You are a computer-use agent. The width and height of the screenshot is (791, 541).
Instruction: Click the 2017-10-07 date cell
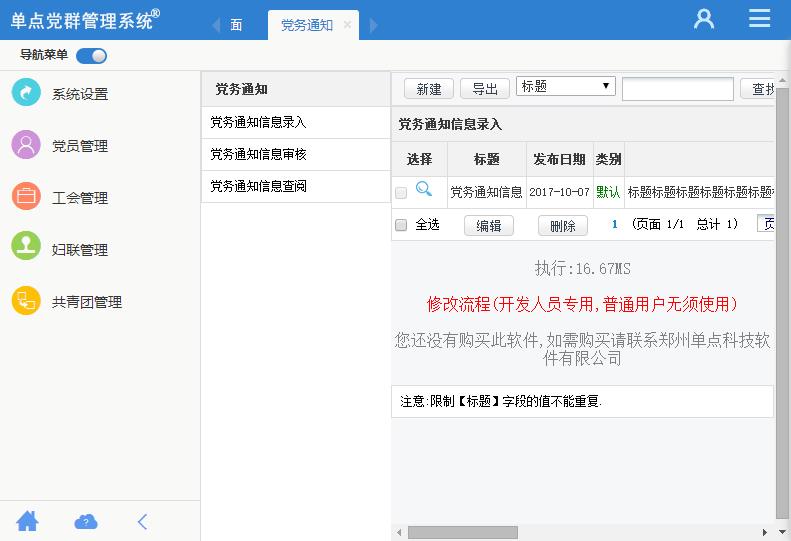pyautogui.click(x=559, y=192)
